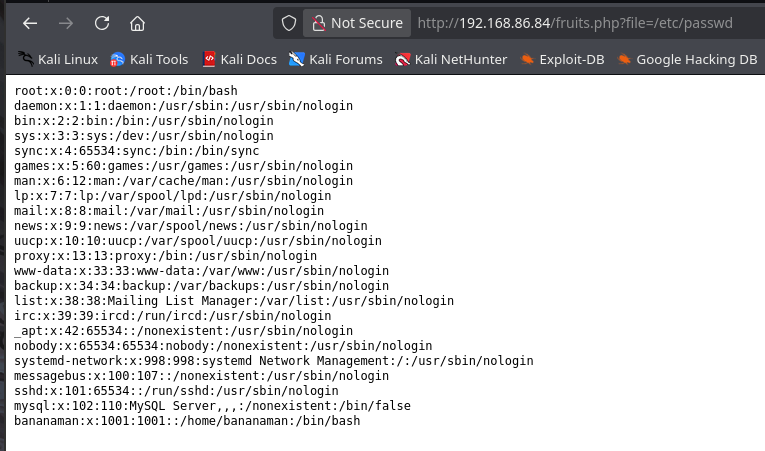Open the Kali NetHunter bookmark
The width and height of the screenshot is (765, 451).
pos(451,60)
